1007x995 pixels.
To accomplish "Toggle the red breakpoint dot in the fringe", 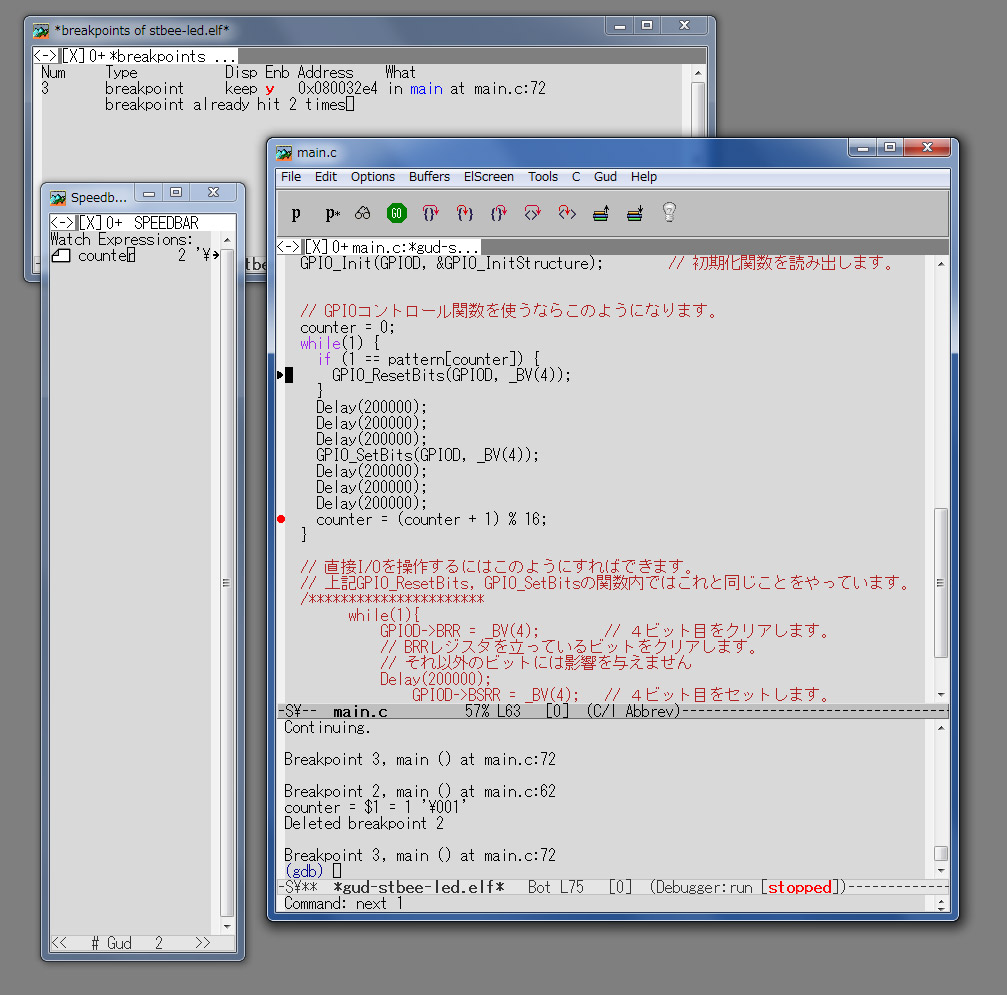I will 281,519.
